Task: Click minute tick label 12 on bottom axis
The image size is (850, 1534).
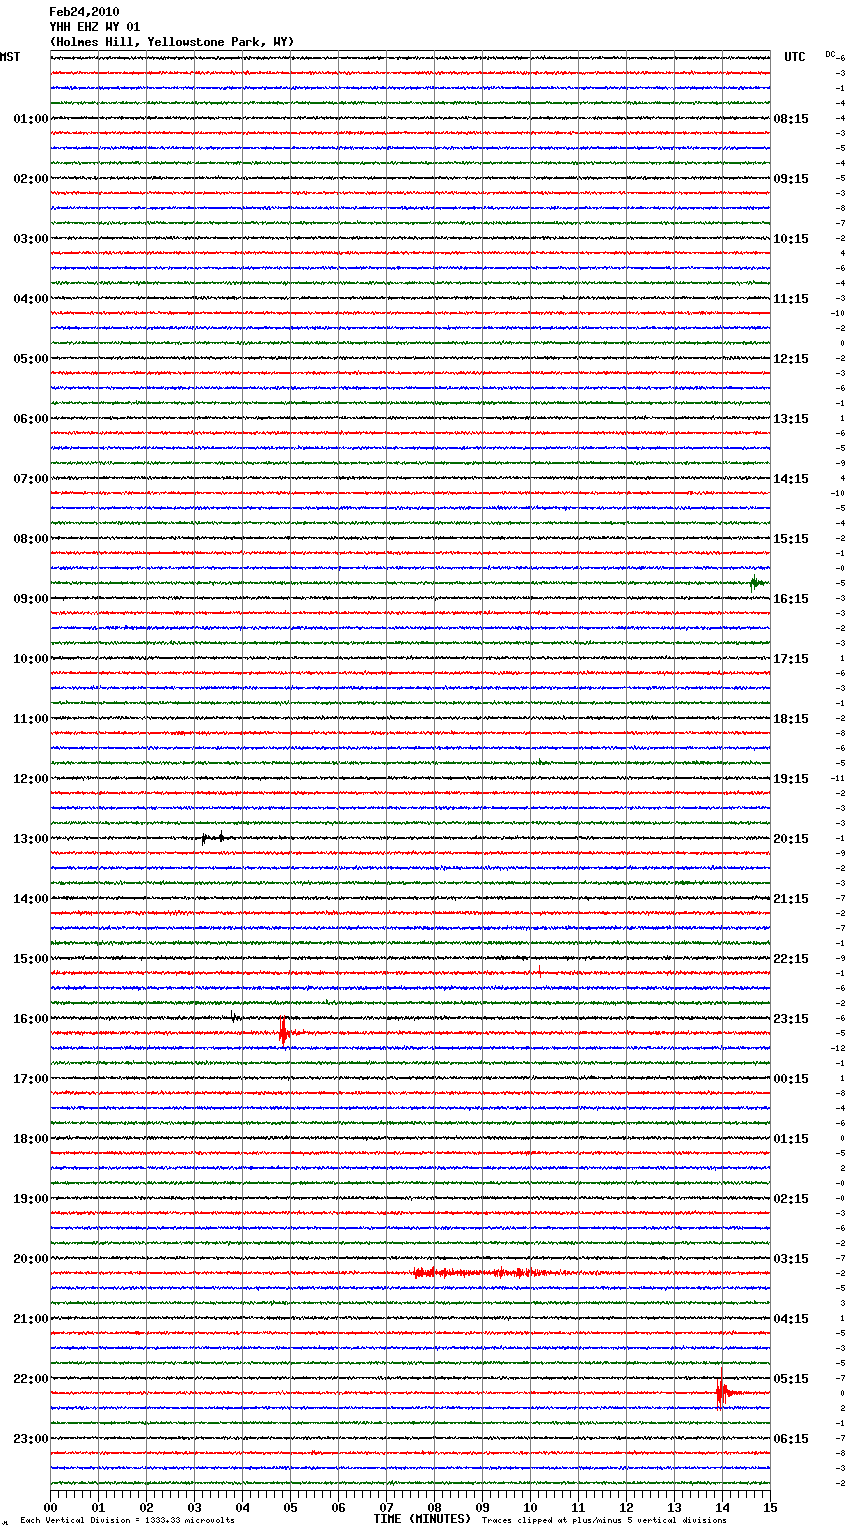Action: pos(626,1507)
